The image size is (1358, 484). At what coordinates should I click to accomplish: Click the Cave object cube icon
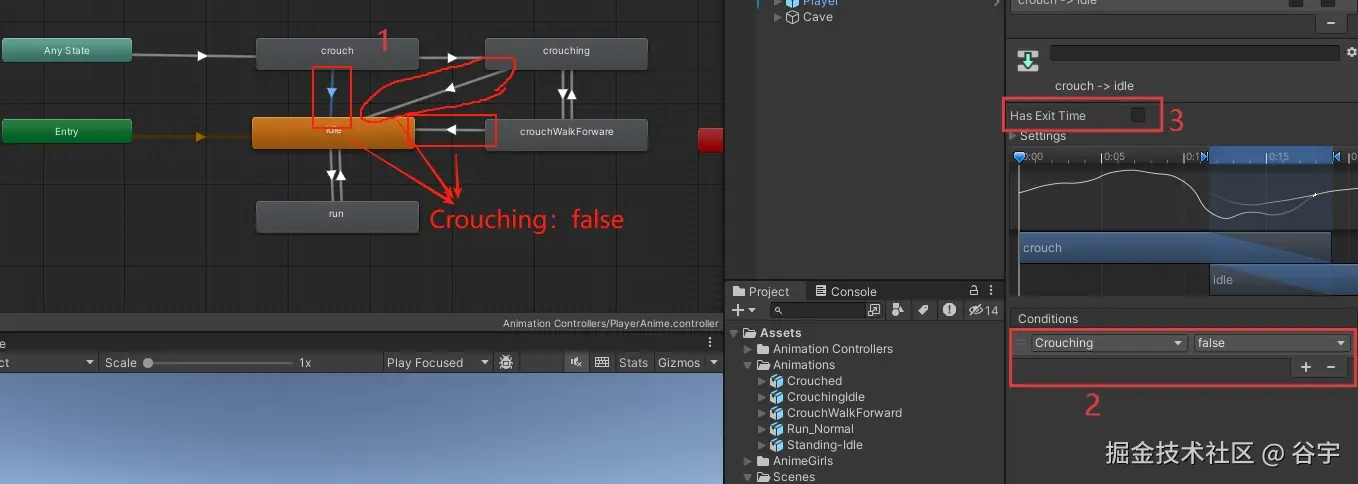pos(792,17)
